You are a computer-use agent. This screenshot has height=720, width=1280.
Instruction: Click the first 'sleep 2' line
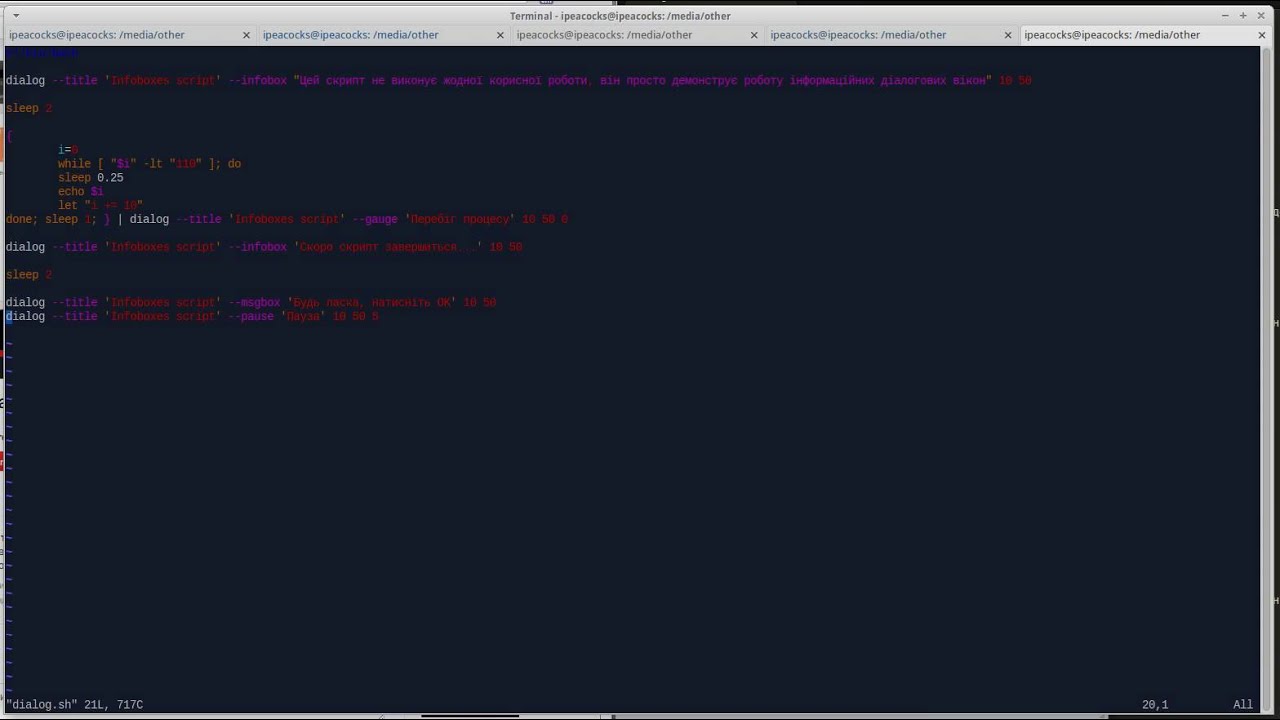pos(29,108)
